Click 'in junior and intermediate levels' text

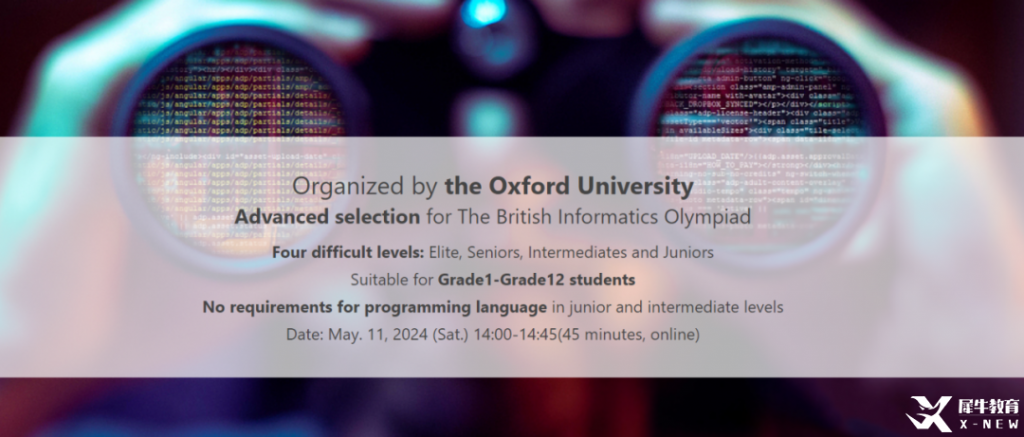tap(667, 307)
